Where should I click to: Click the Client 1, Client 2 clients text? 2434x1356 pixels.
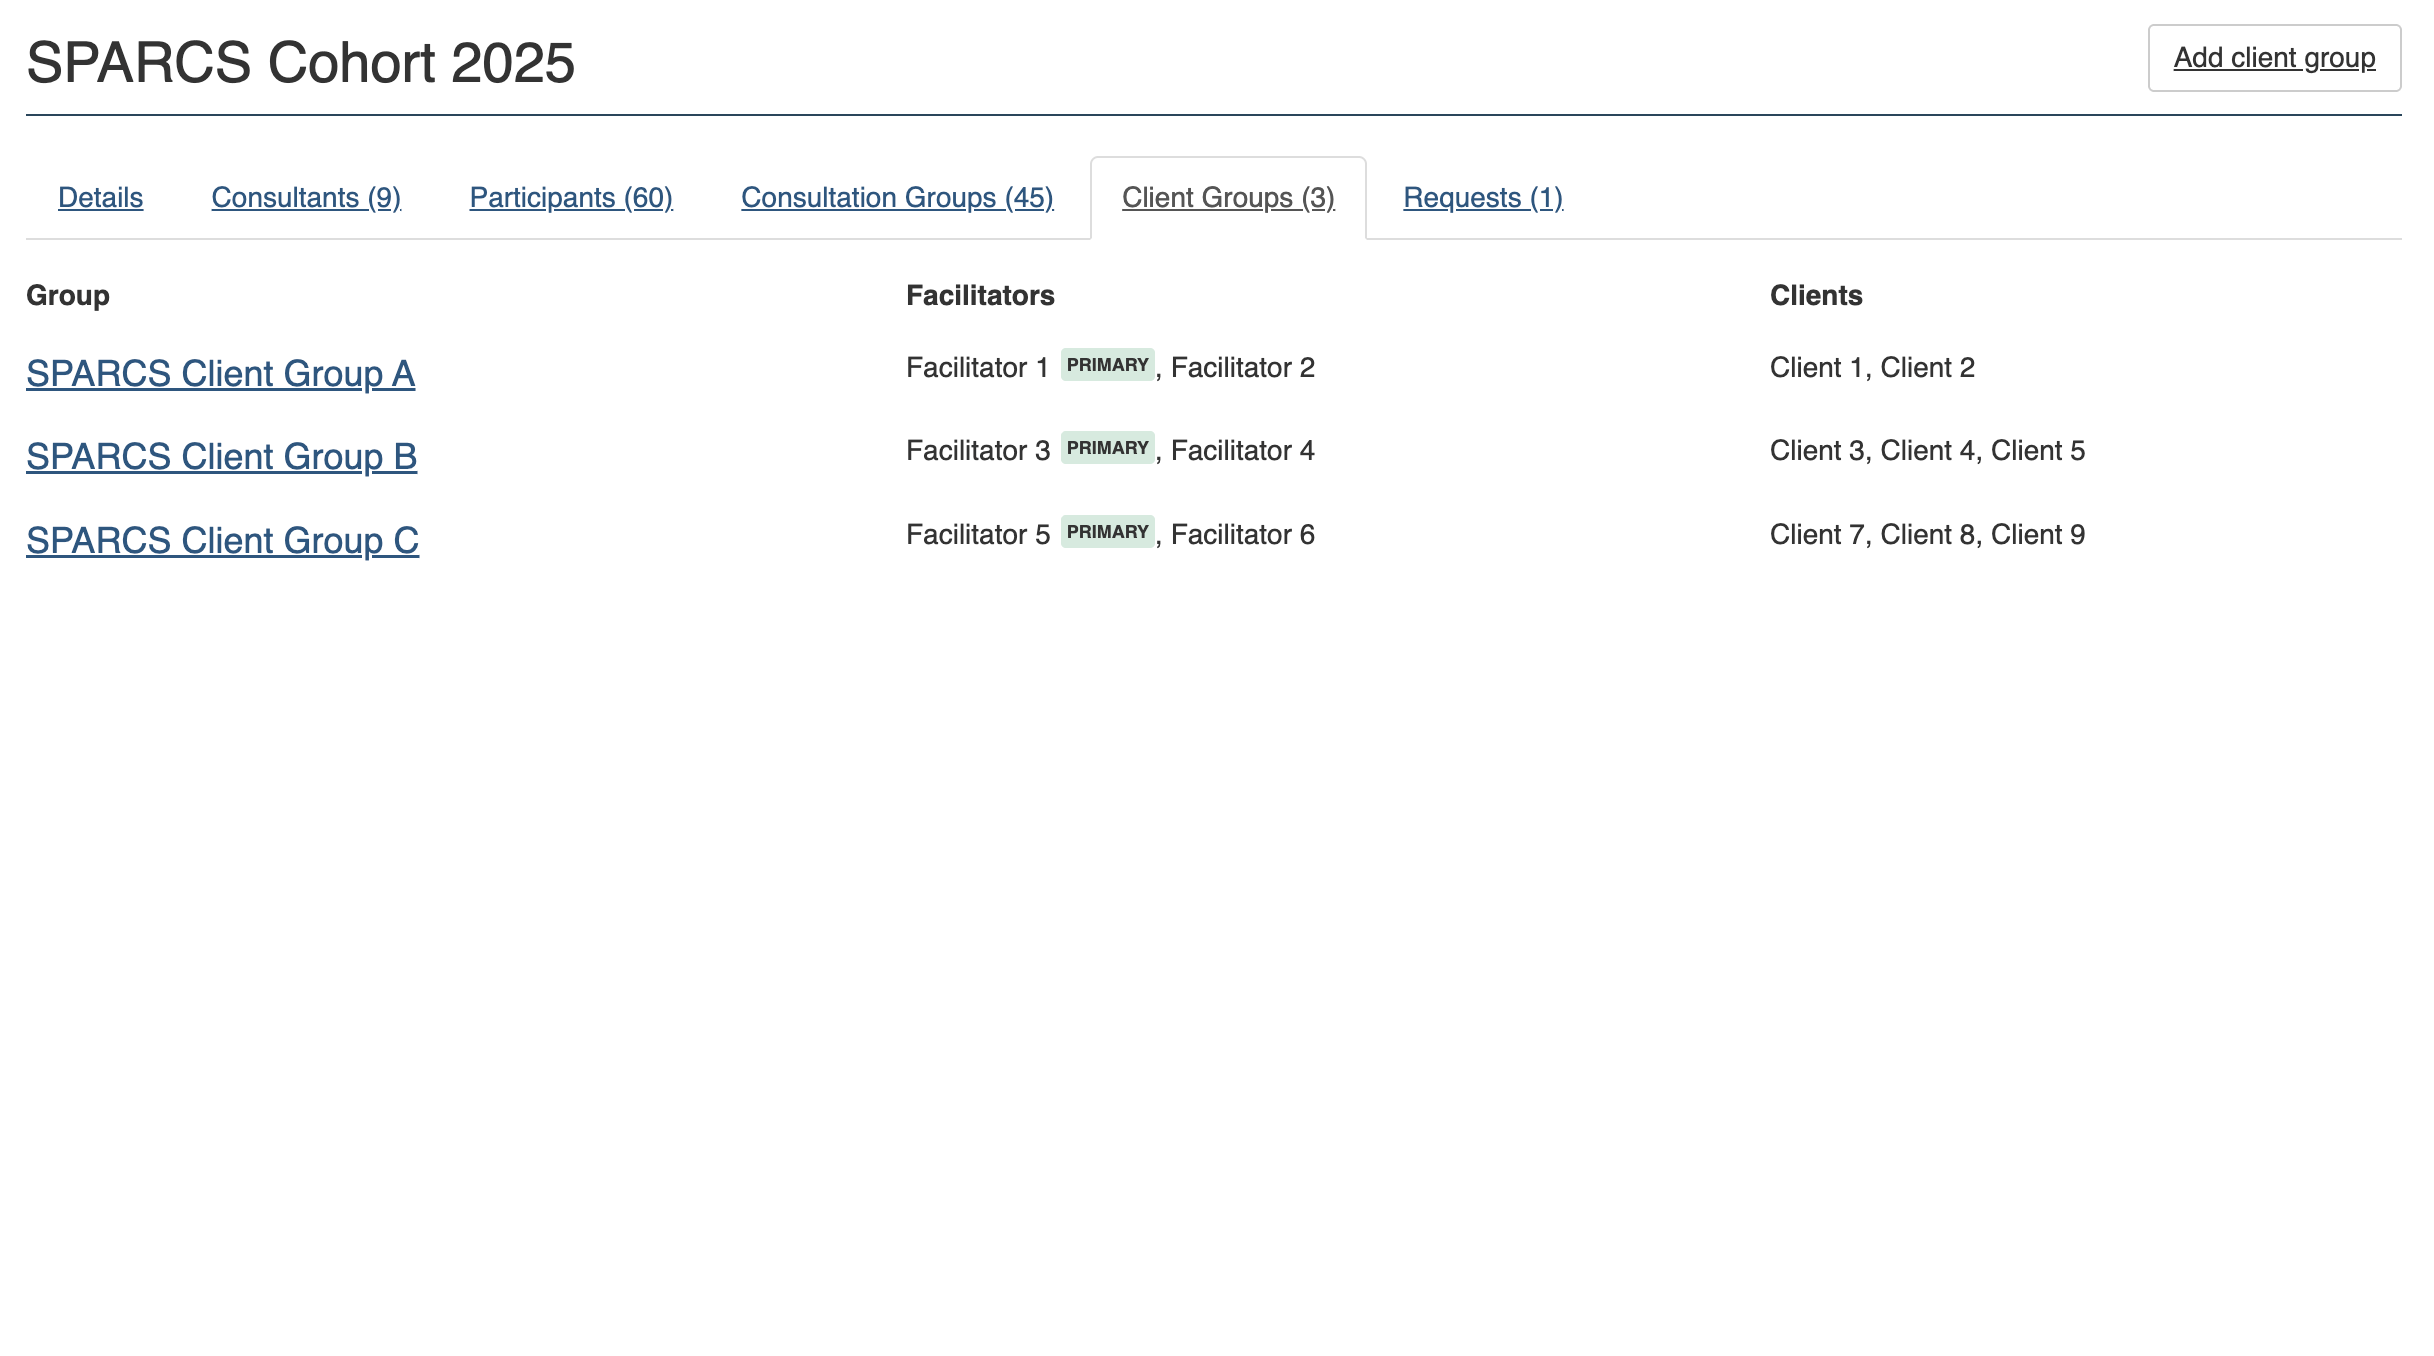coord(1872,368)
